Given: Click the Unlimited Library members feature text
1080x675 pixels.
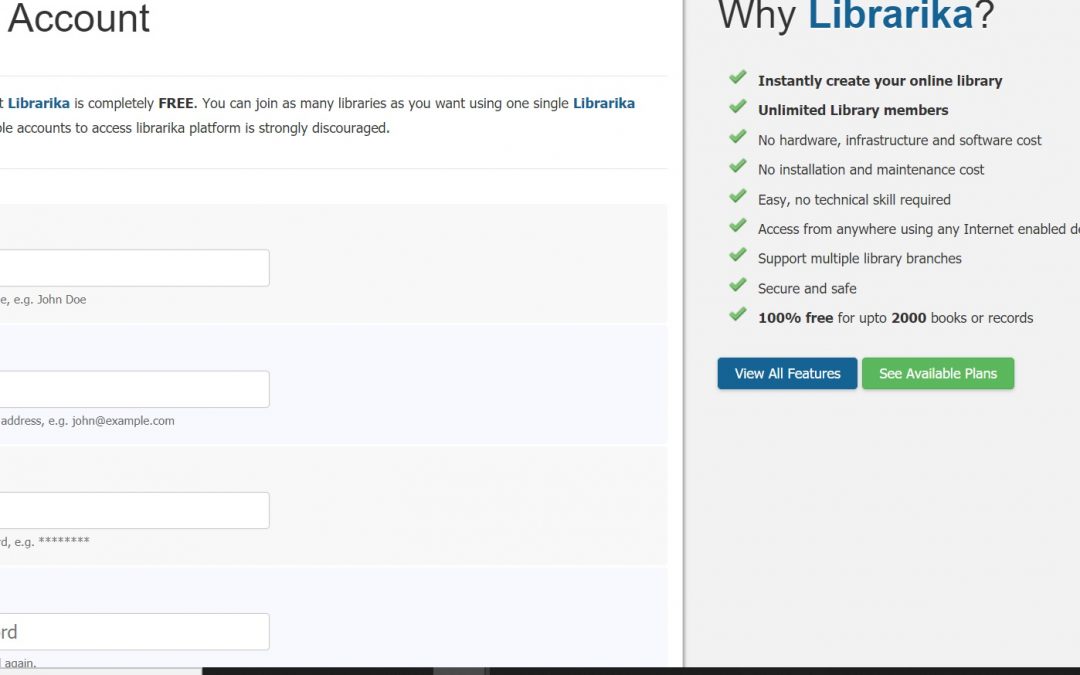Looking at the screenshot, I should [853, 110].
